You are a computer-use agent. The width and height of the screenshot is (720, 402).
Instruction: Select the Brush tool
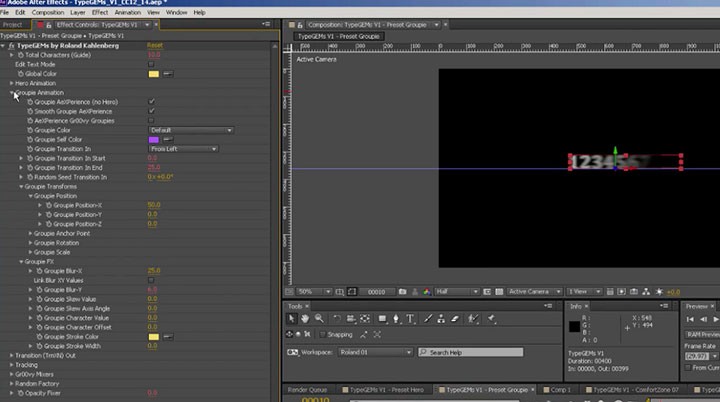point(428,318)
